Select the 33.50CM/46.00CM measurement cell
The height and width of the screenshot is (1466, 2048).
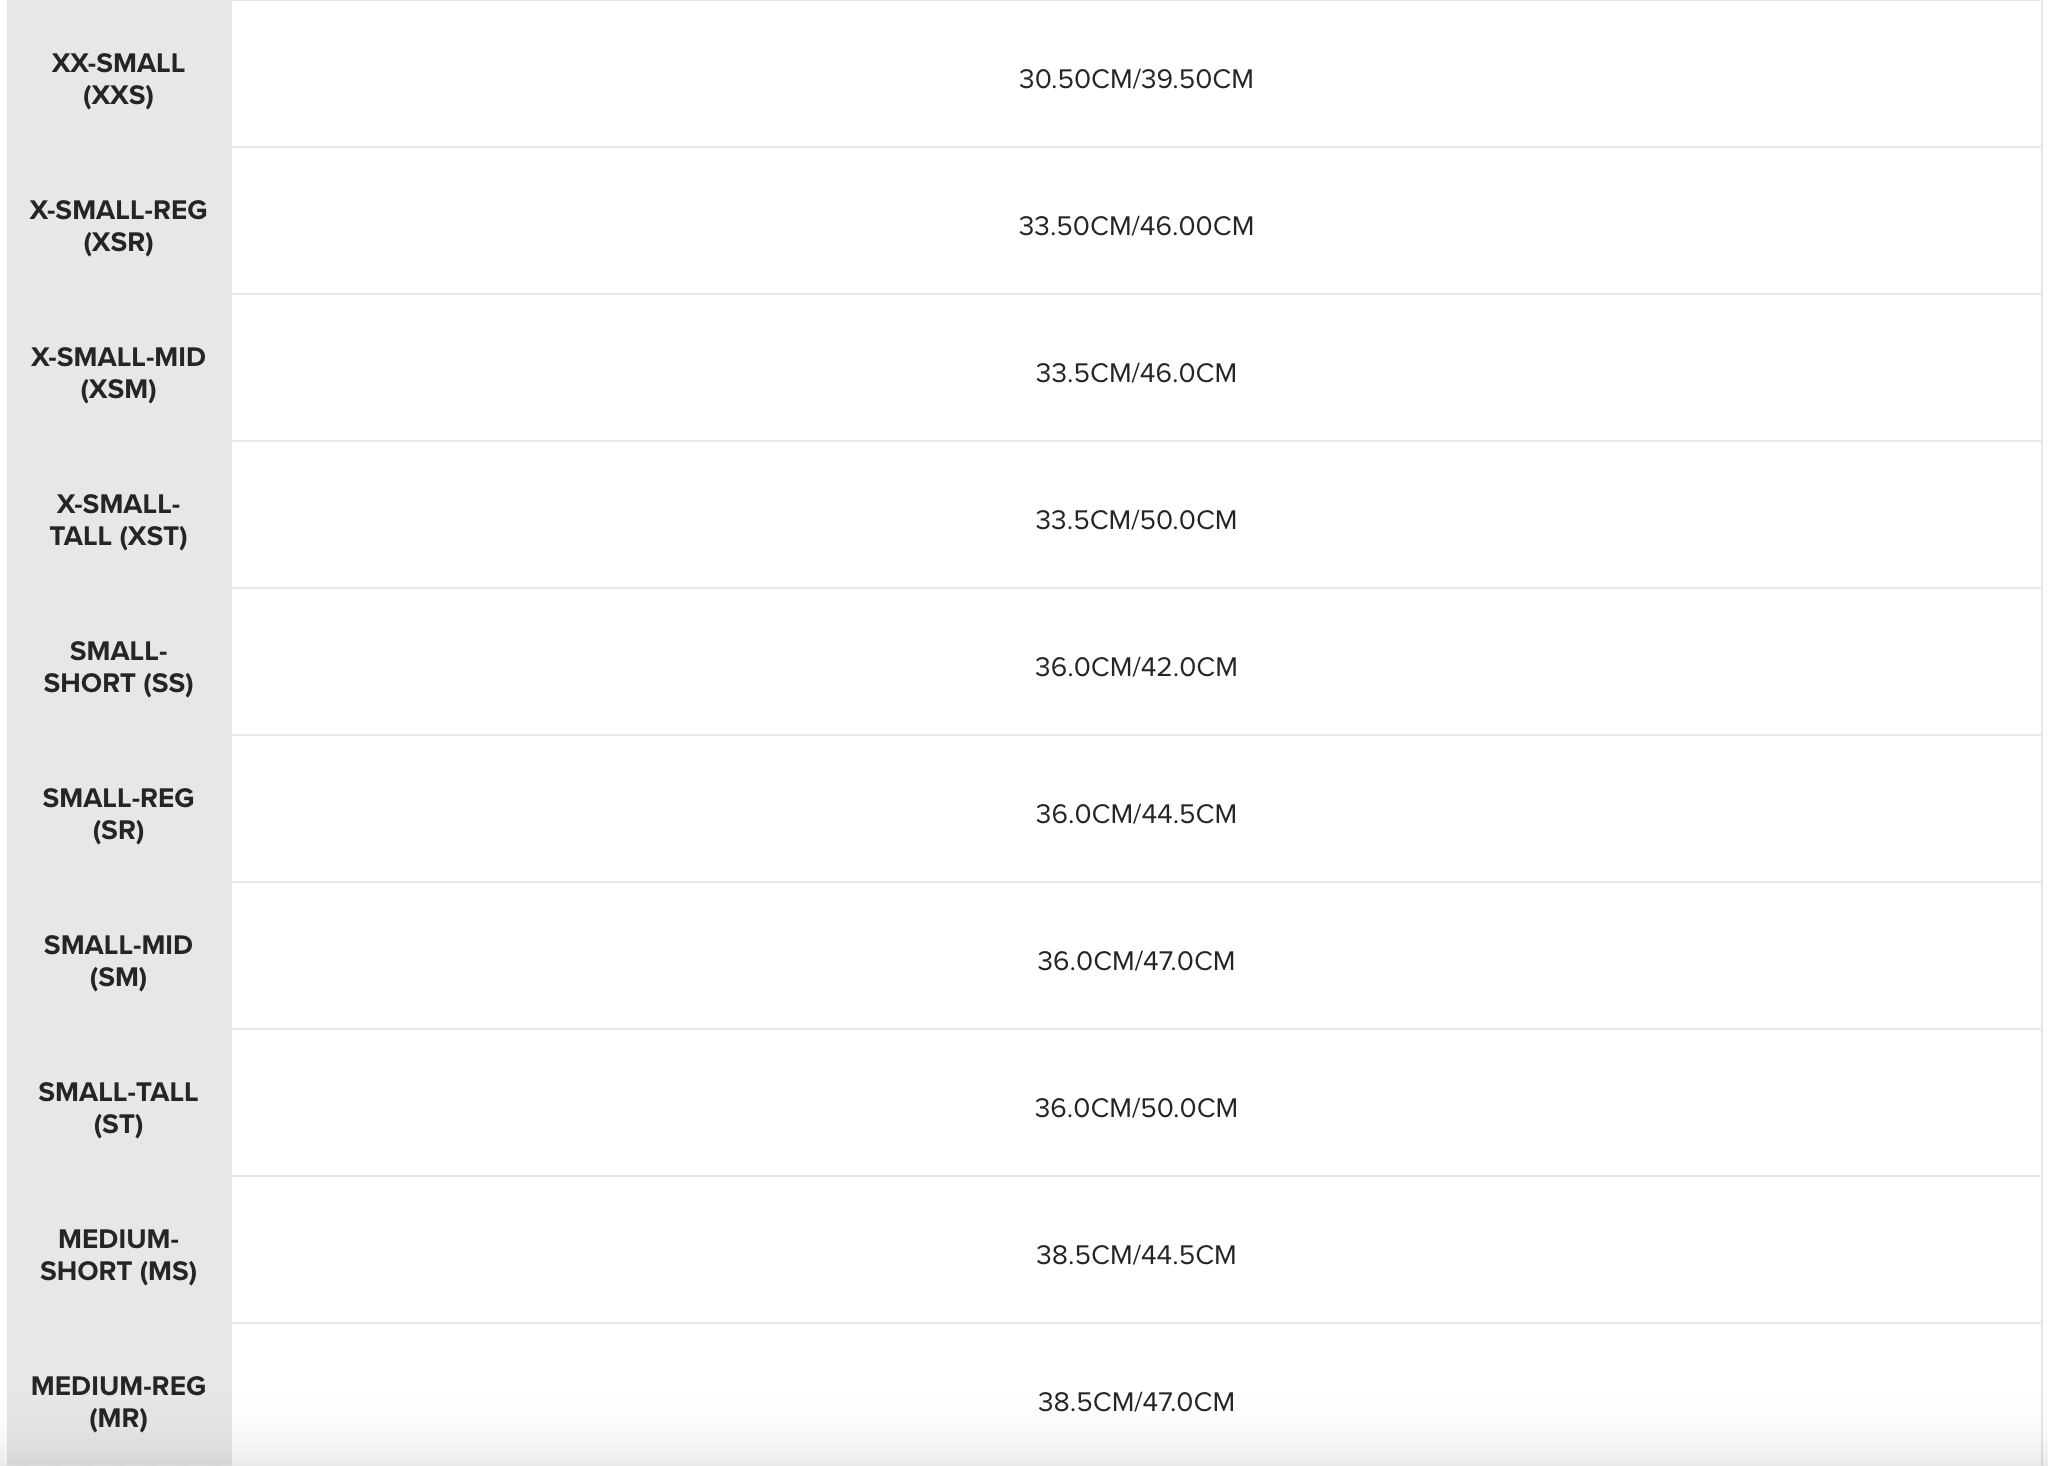[x=1136, y=226]
